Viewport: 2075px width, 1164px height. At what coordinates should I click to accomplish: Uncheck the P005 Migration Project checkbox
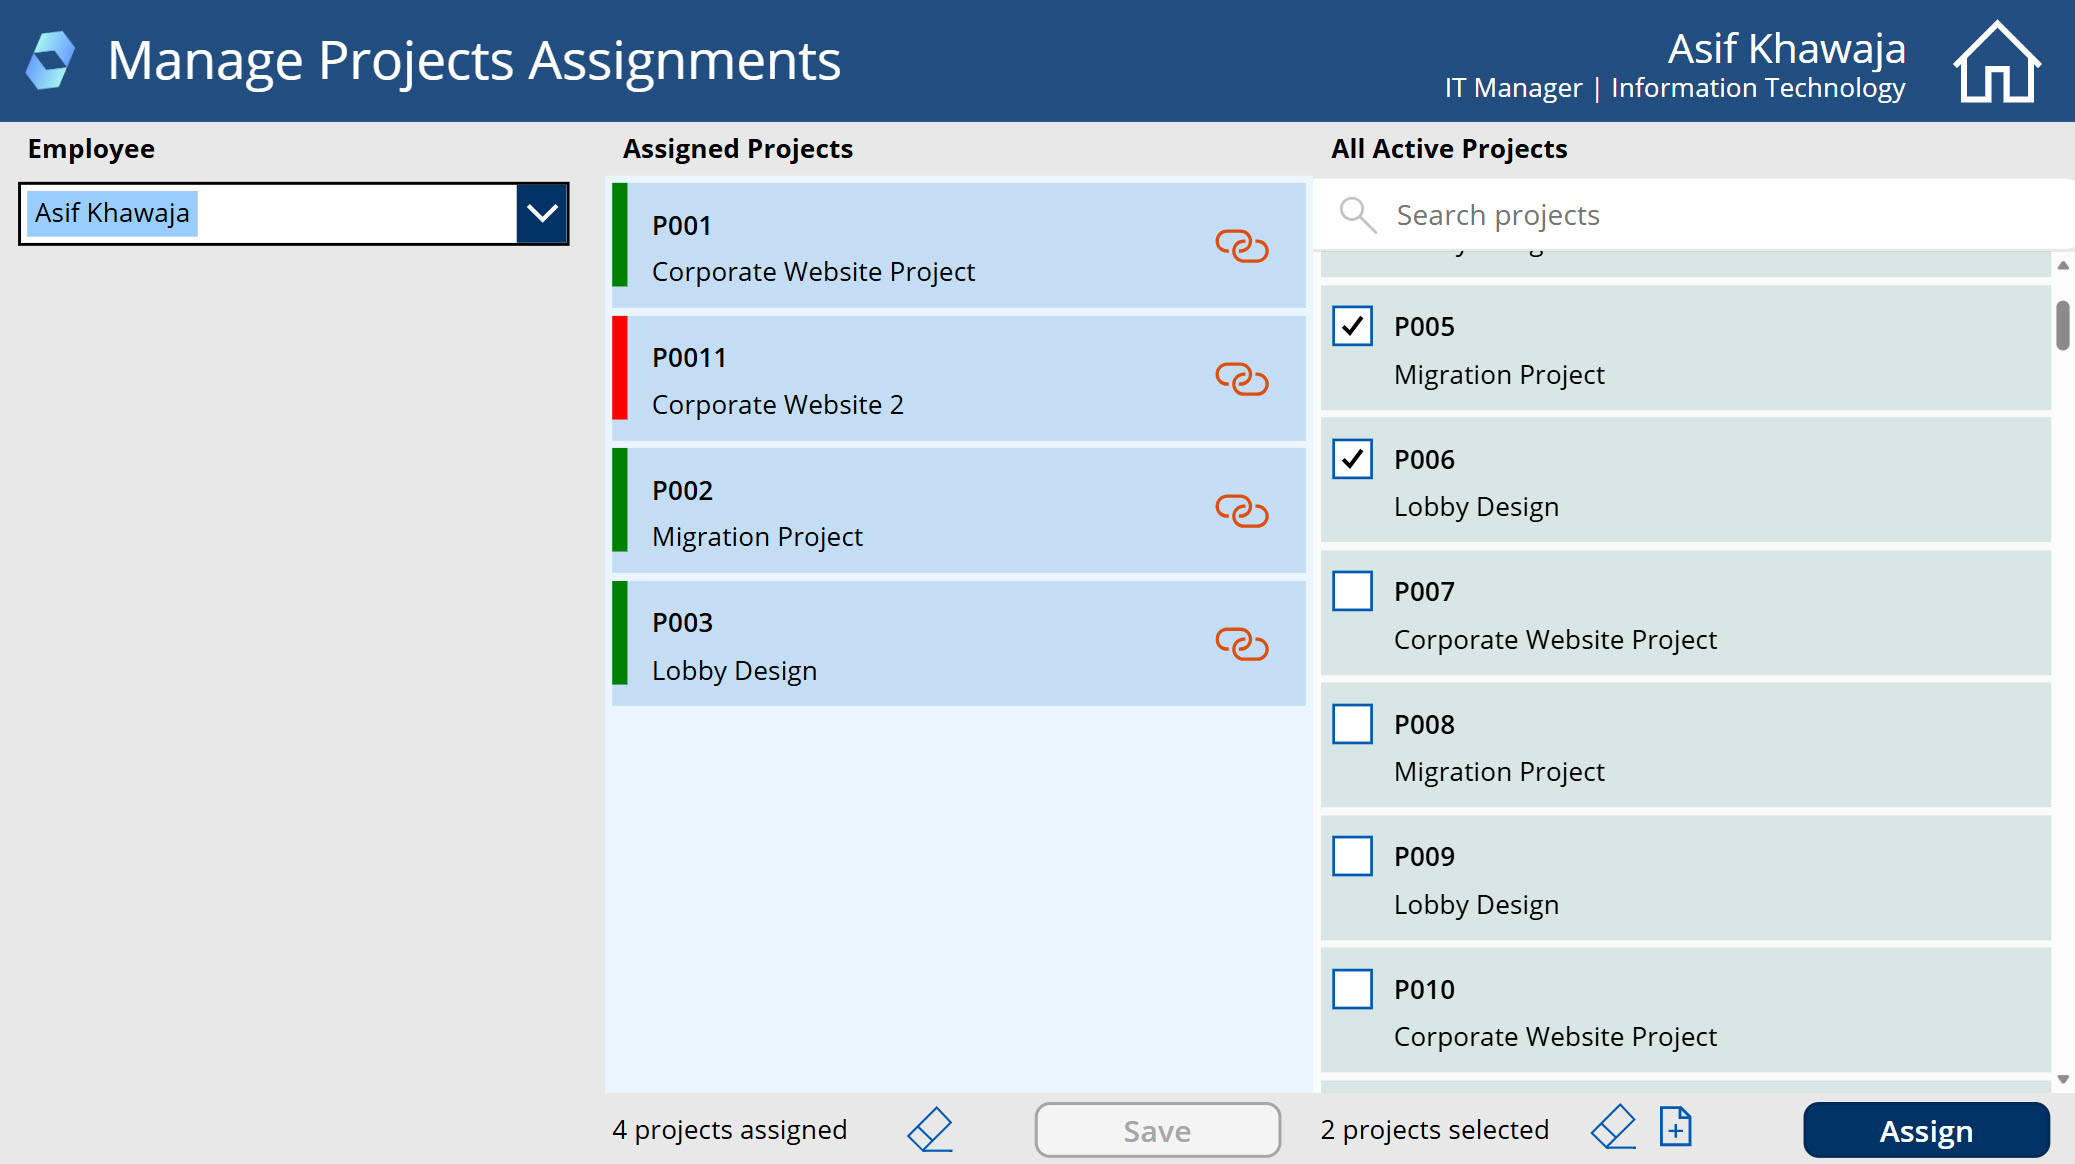(x=1352, y=326)
